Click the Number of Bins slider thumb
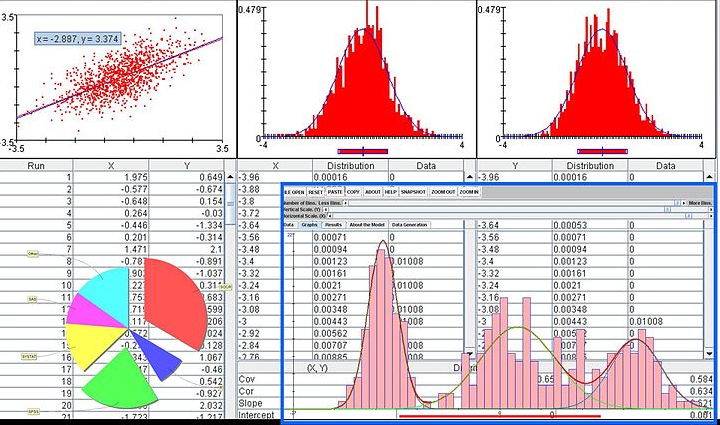This screenshot has width=720, height=425. coord(678,203)
